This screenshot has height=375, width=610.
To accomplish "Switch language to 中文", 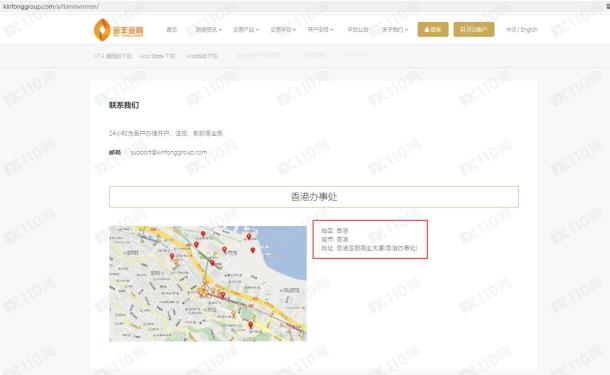I will pyautogui.click(x=511, y=30).
